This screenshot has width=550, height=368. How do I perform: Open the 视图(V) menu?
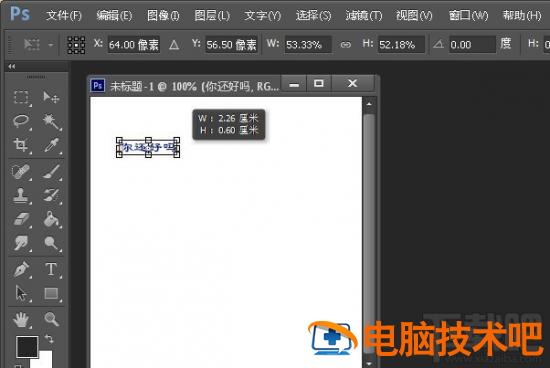(x=414, y=15)
